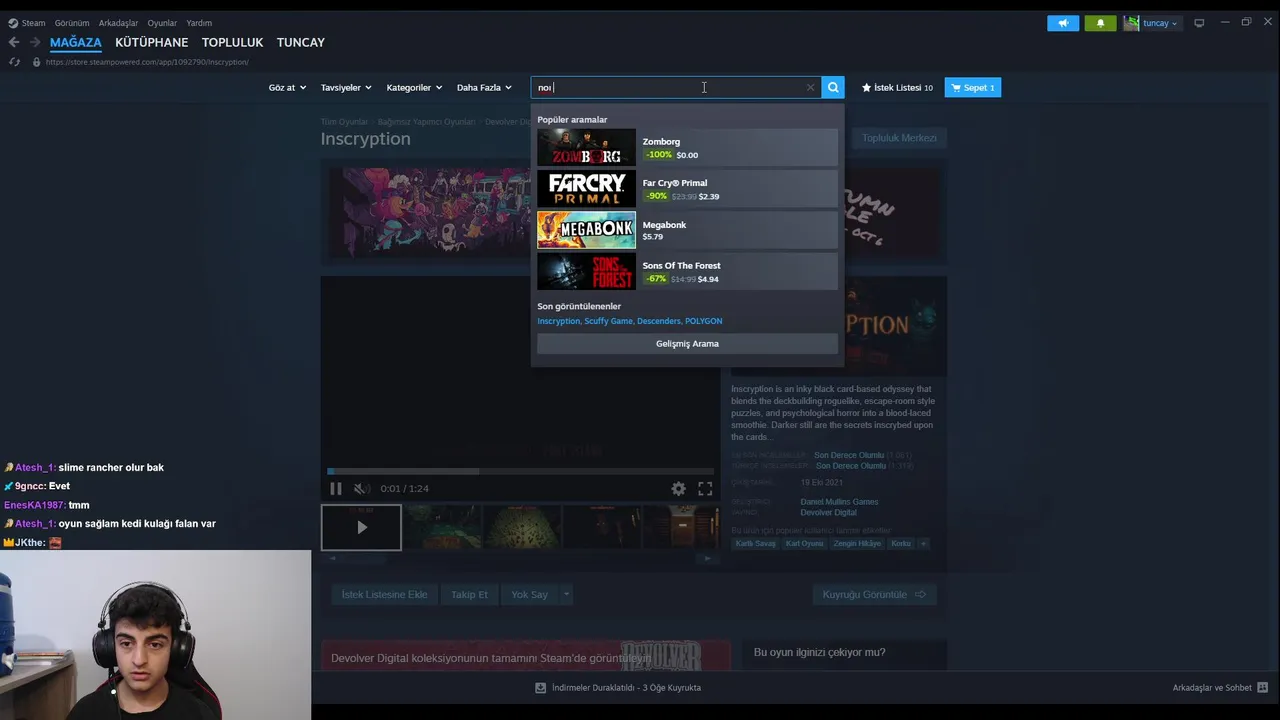Select Sons Of The Forest suggestion
This screenshot has width=1280, height=720.
pyautogui.click(x=687, y=271)
